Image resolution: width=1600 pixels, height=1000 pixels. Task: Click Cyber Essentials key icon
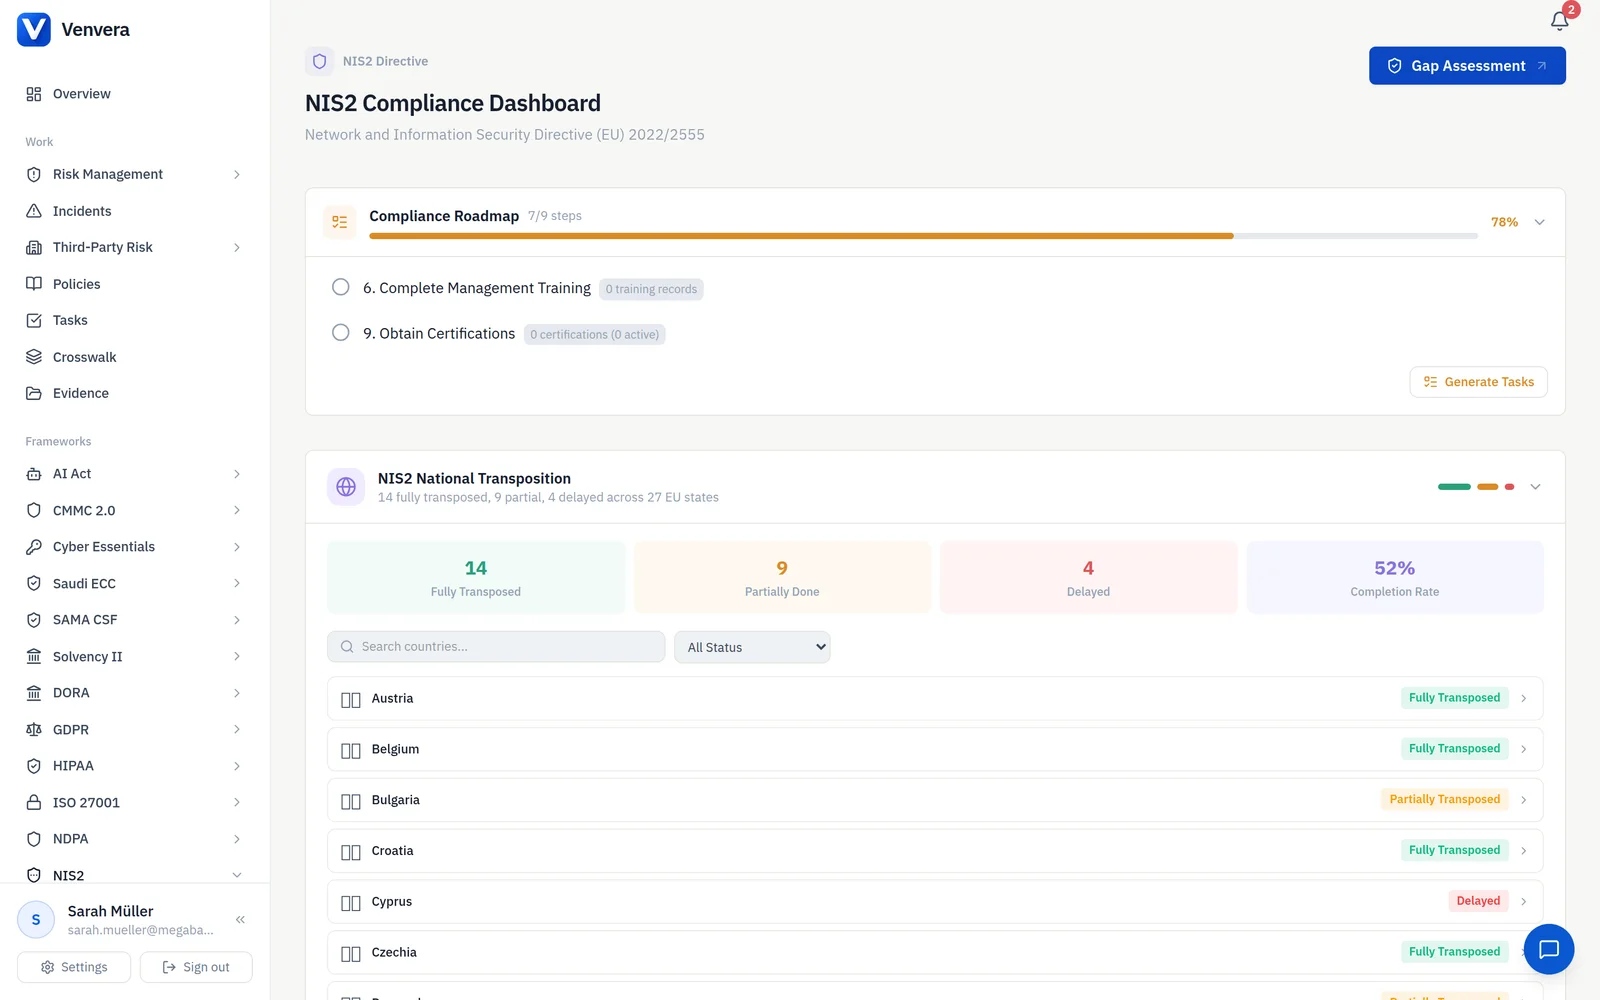point(34,547)
